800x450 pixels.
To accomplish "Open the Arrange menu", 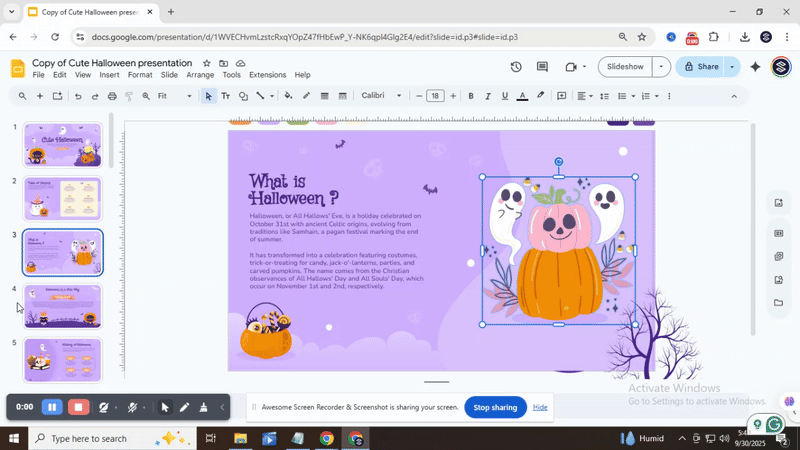I will 200,75.
